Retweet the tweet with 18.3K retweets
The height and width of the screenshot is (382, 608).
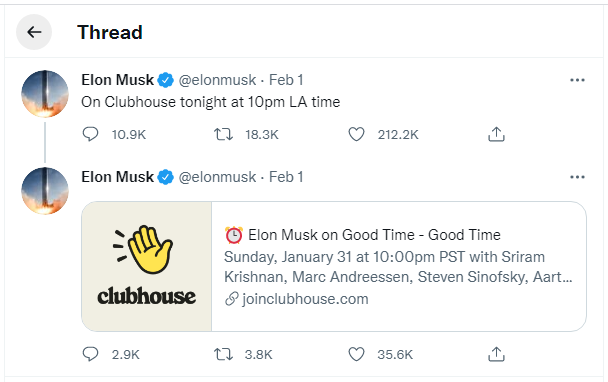coord(223,134)
